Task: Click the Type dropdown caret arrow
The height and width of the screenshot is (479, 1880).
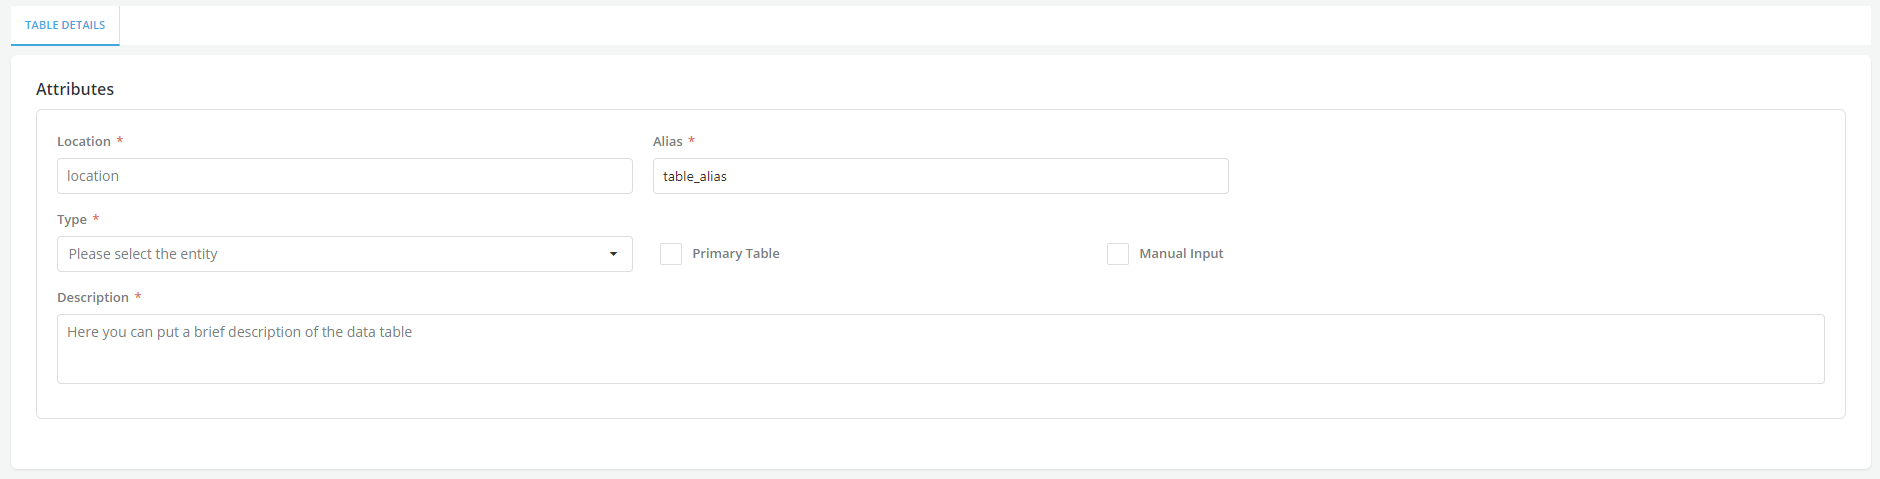Action: pyautogui.click(x=613, y=254)
